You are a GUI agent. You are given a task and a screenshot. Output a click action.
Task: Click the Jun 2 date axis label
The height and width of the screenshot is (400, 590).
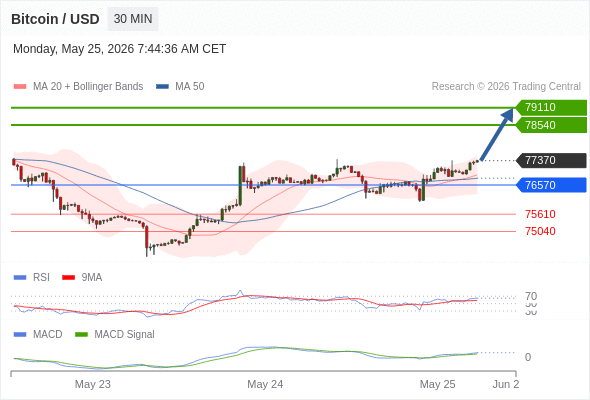[x=506, y=384]
